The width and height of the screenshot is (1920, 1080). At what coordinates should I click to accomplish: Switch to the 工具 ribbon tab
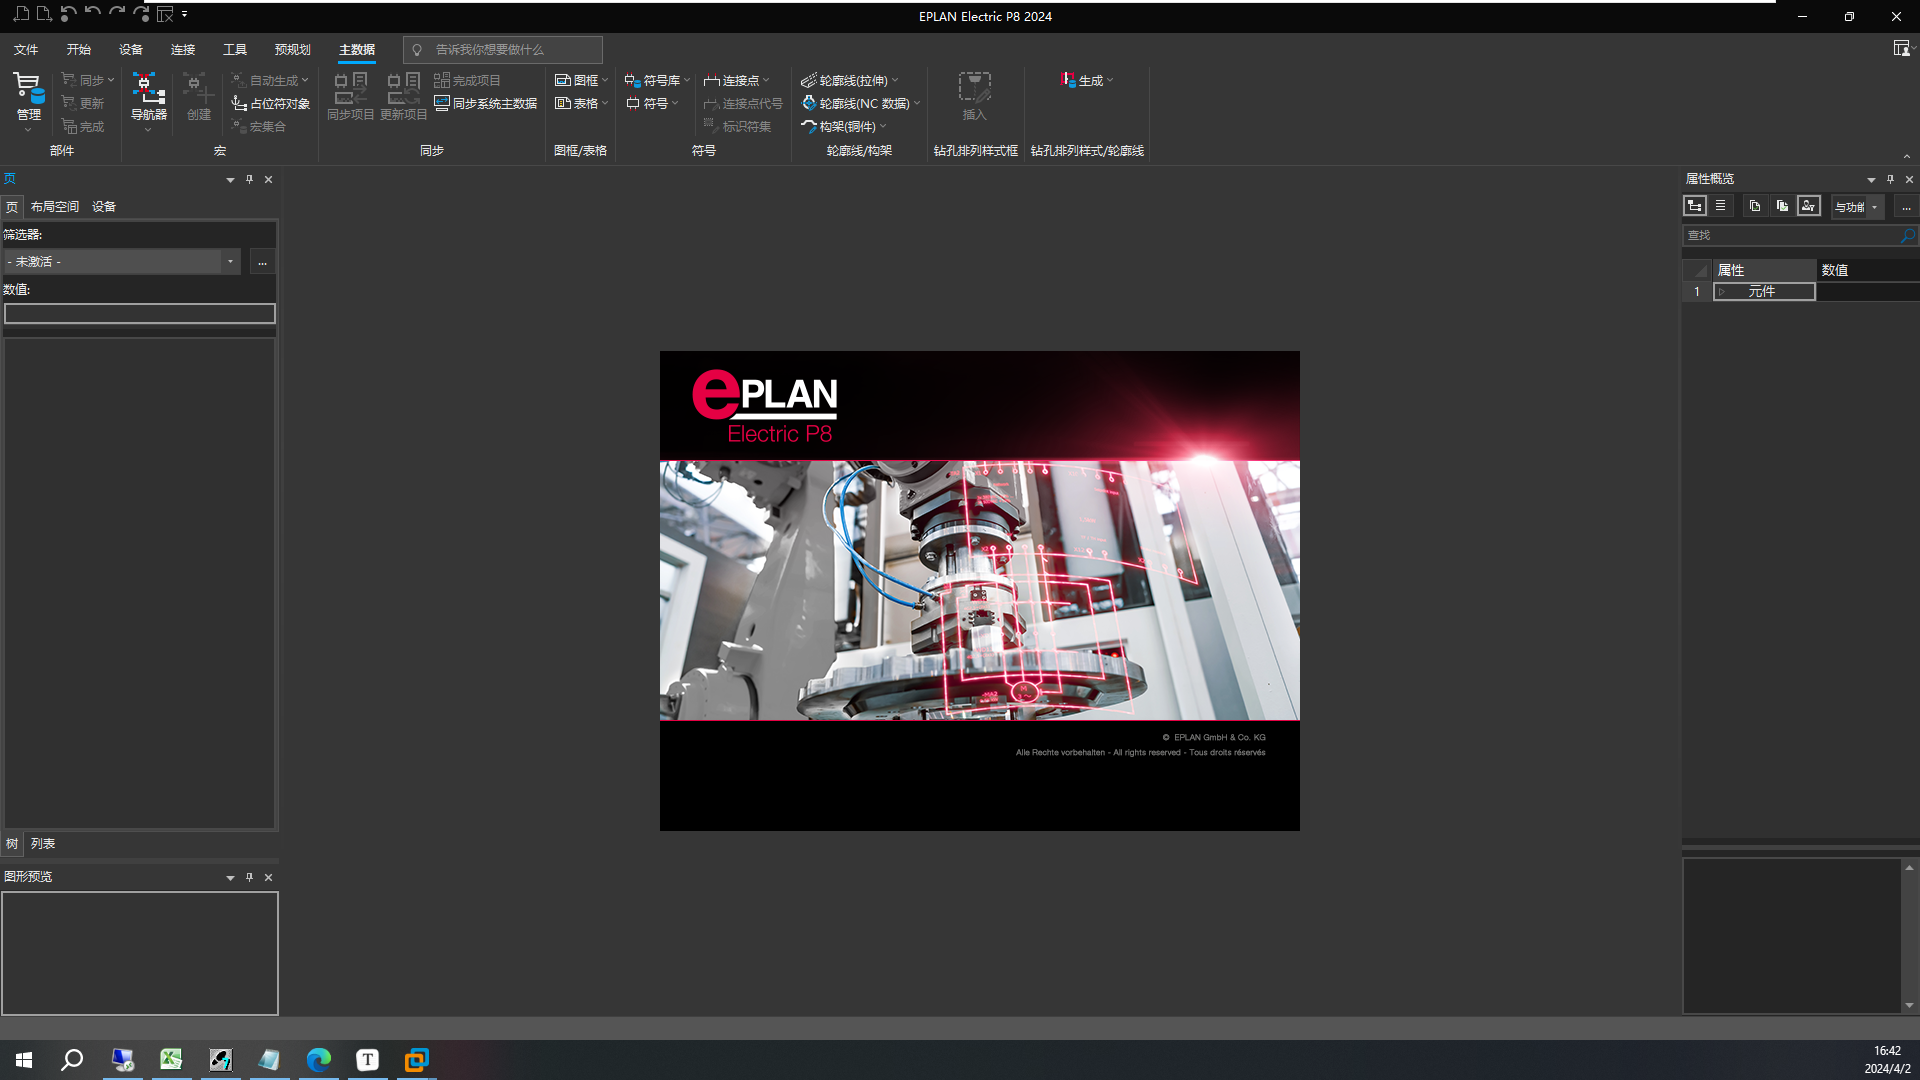tap(234, 49)
